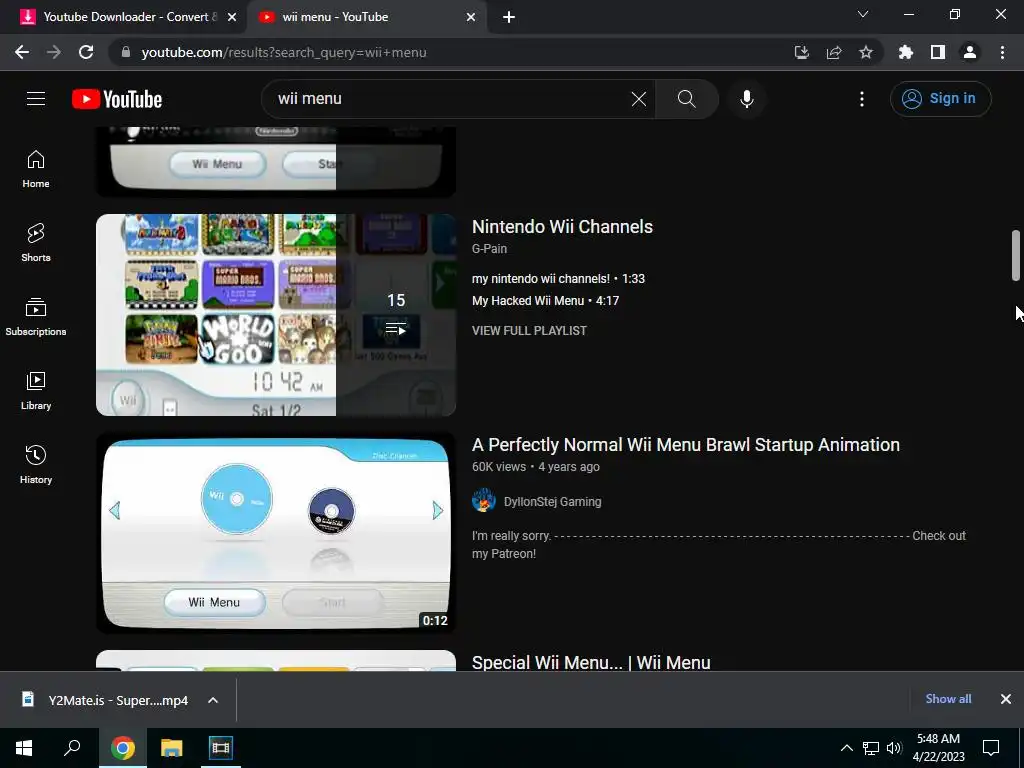Click the browser address bar URL
This screenshot has width=1024, height=768.
pyautogui.click(x=283, y=52)
